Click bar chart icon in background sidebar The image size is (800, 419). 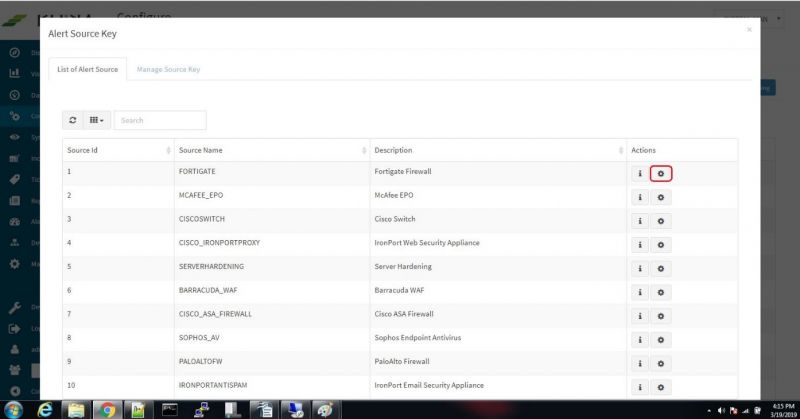click(x=15, y=73)
